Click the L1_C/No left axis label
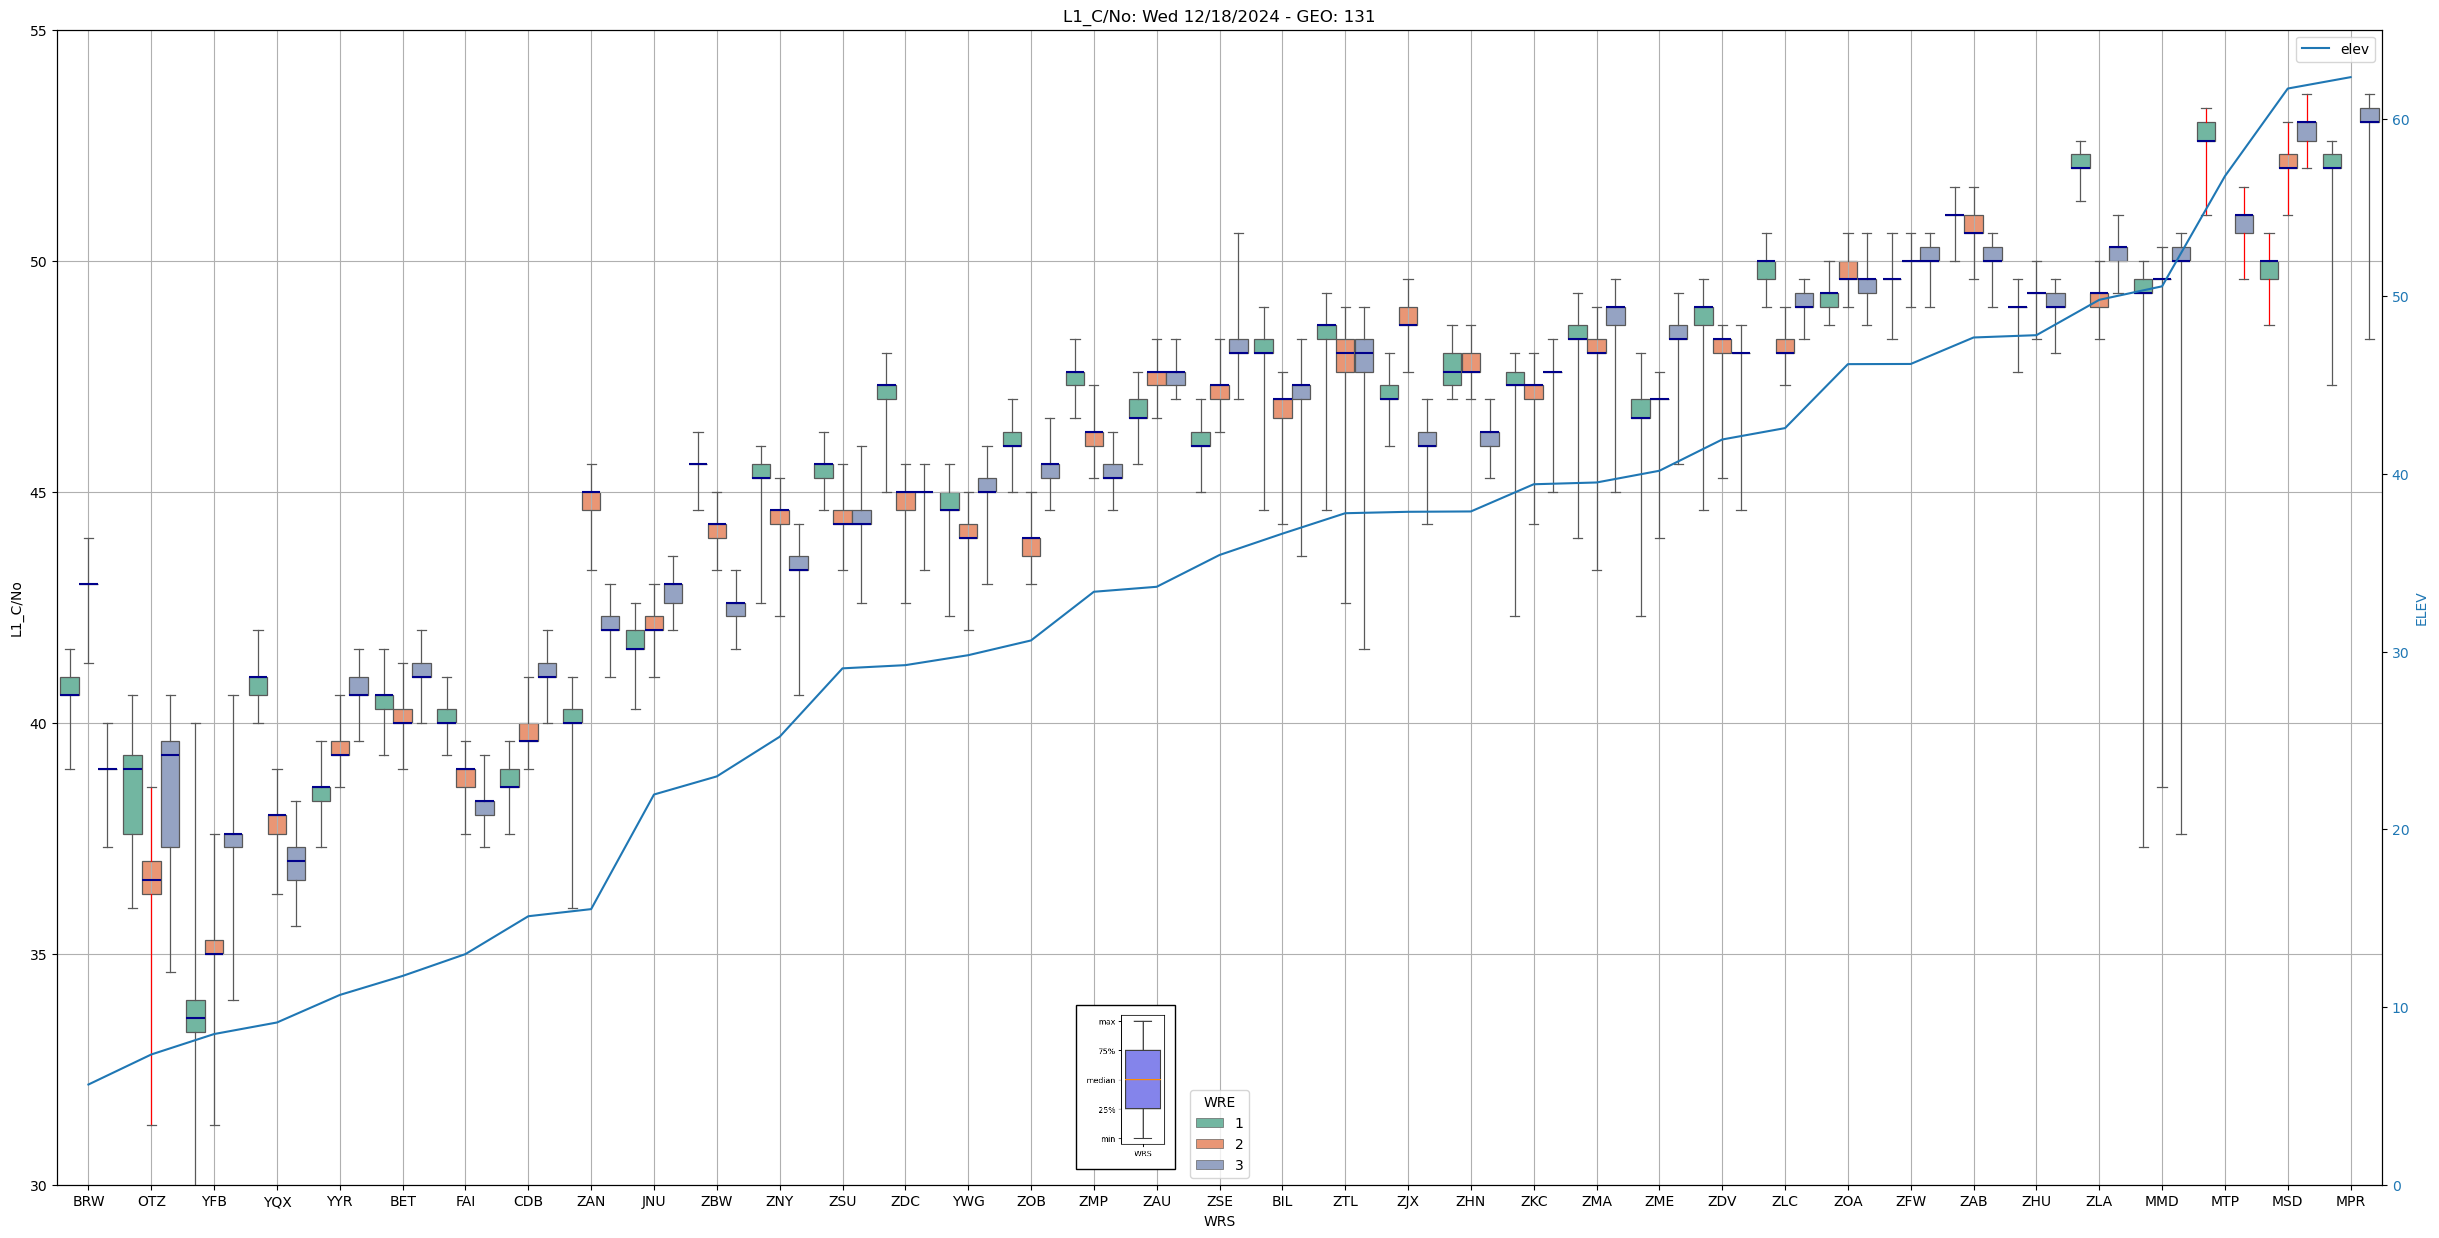Image resolution: width=2439 pixels, height=1238 pixels. click(16, 609)
